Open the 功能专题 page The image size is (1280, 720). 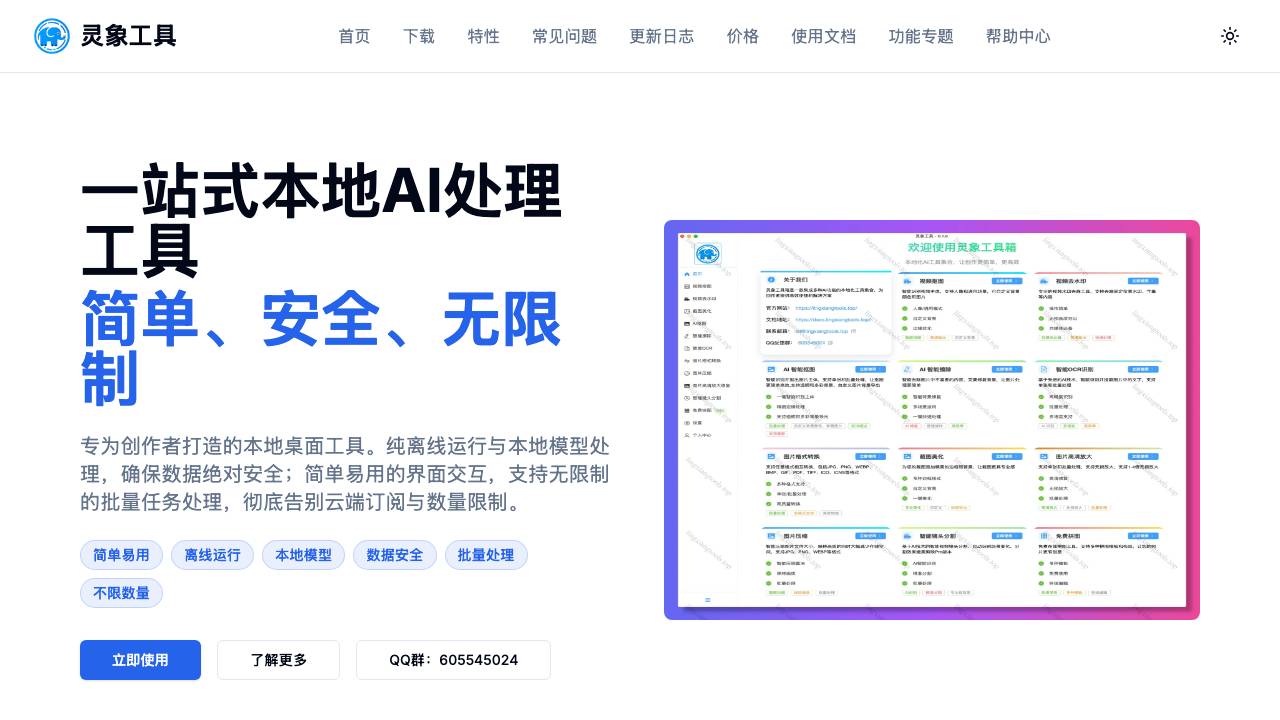tap(921, 36)
